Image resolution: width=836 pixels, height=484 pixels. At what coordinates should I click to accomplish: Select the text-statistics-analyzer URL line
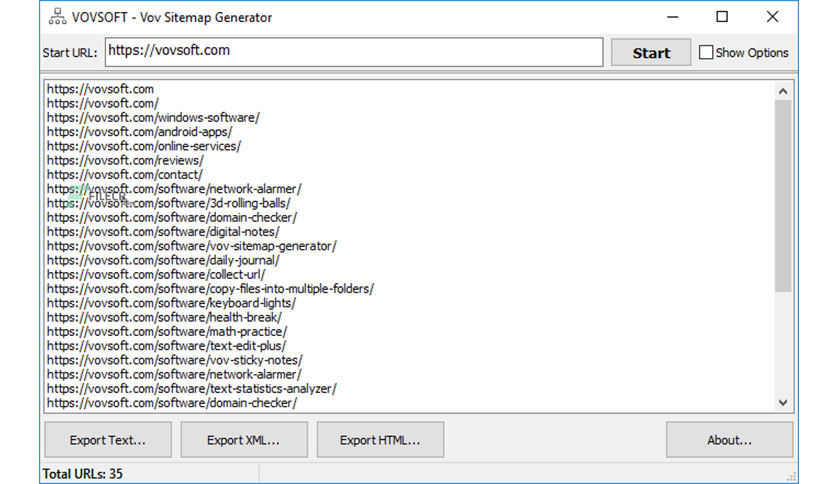[x=192, y=389]
